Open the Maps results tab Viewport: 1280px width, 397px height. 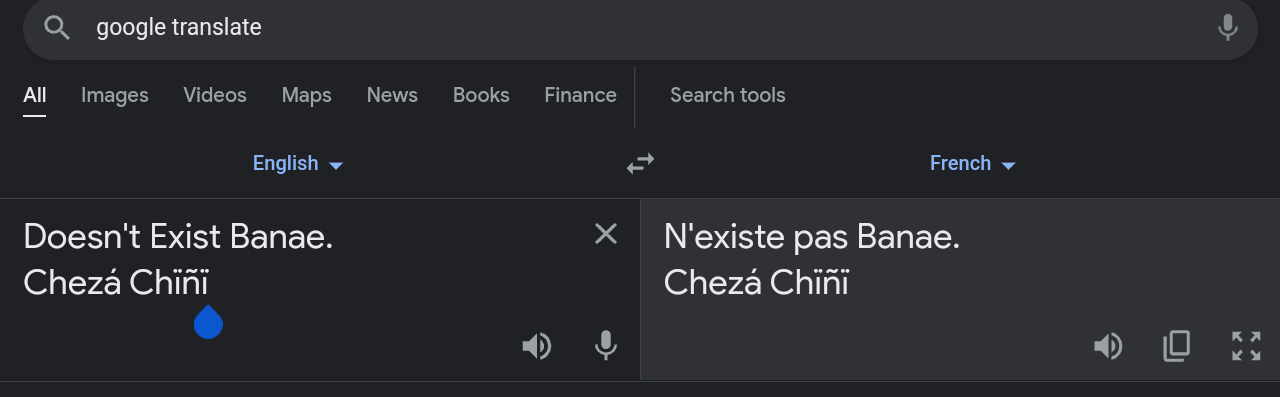[x=307, y=95]
